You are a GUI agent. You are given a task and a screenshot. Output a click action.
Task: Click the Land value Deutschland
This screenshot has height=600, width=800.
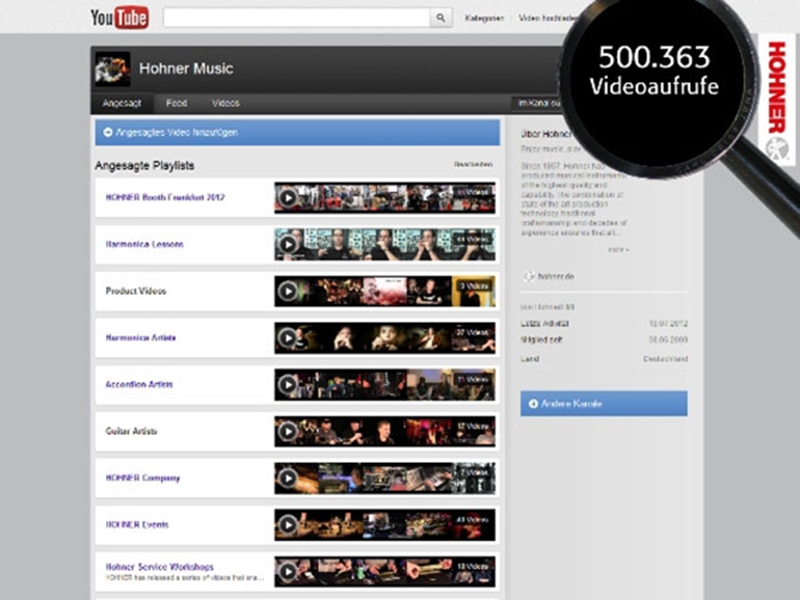click(665, 359)
